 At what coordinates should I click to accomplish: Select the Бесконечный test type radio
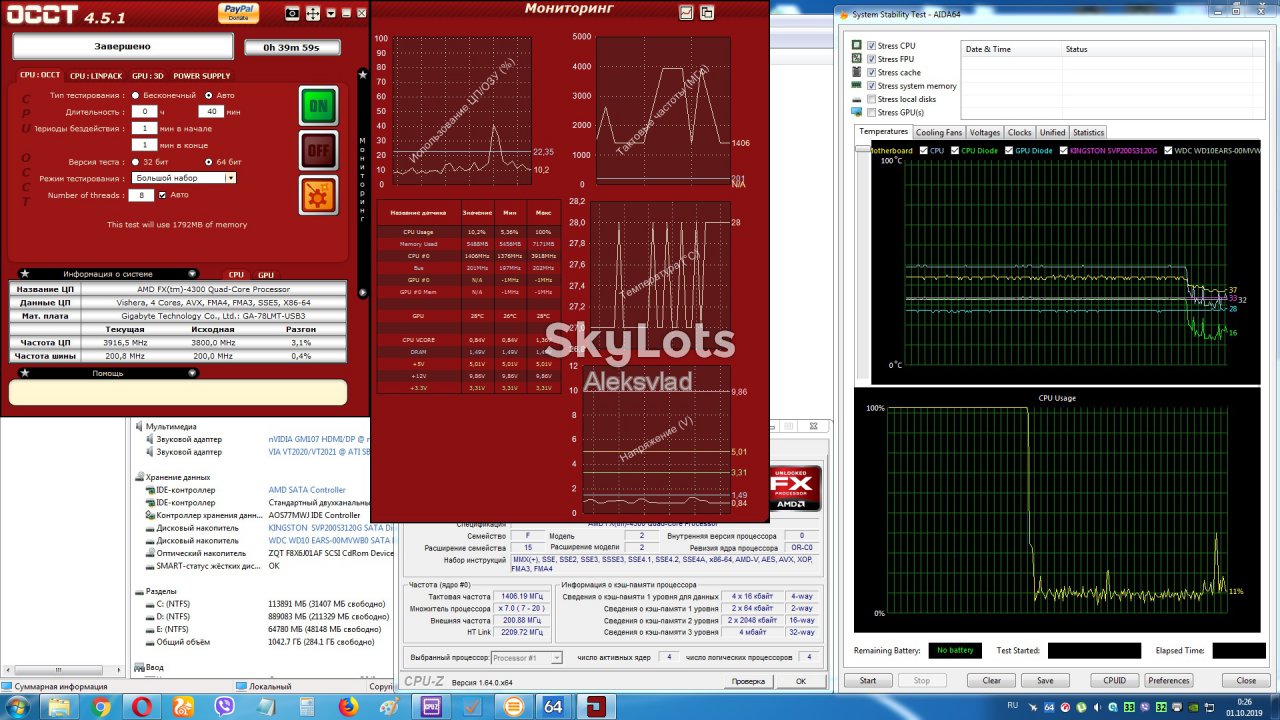[x=135, y=95]
